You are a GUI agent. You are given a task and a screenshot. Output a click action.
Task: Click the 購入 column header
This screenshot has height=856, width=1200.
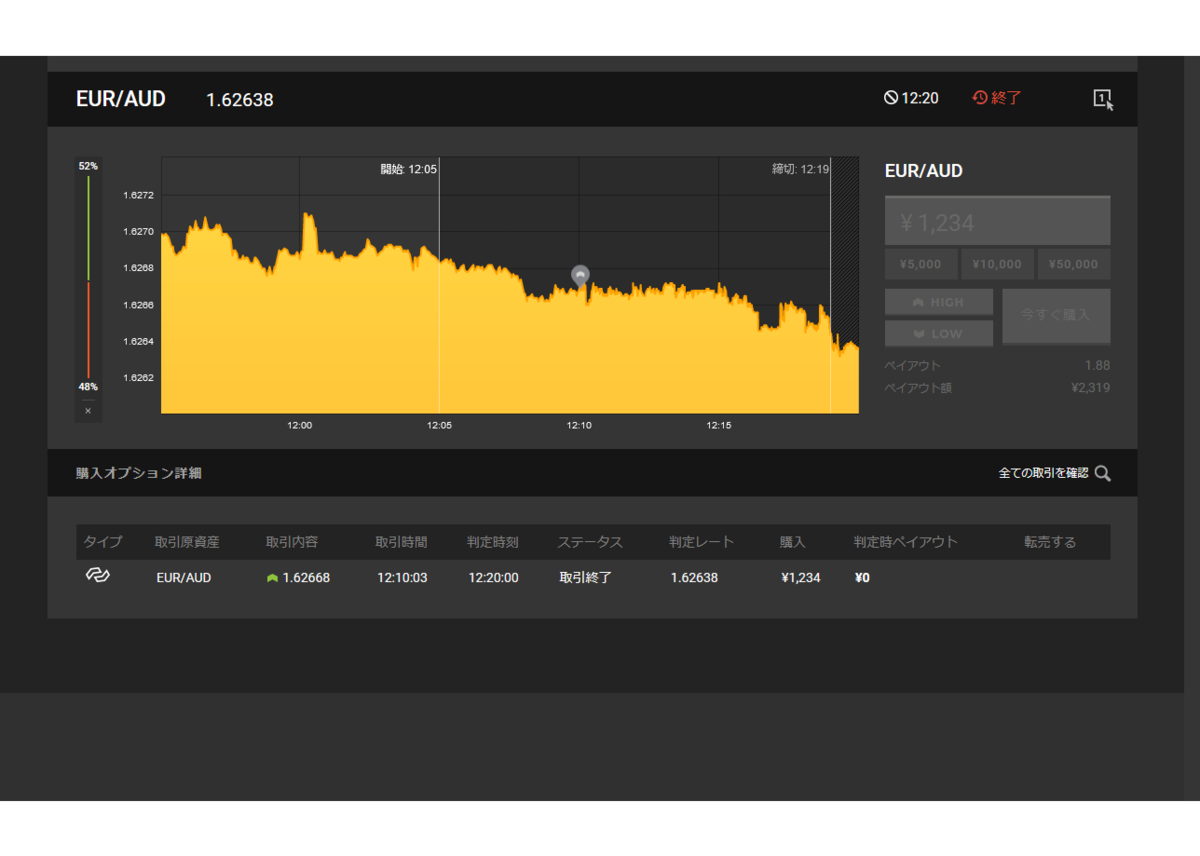793,542
